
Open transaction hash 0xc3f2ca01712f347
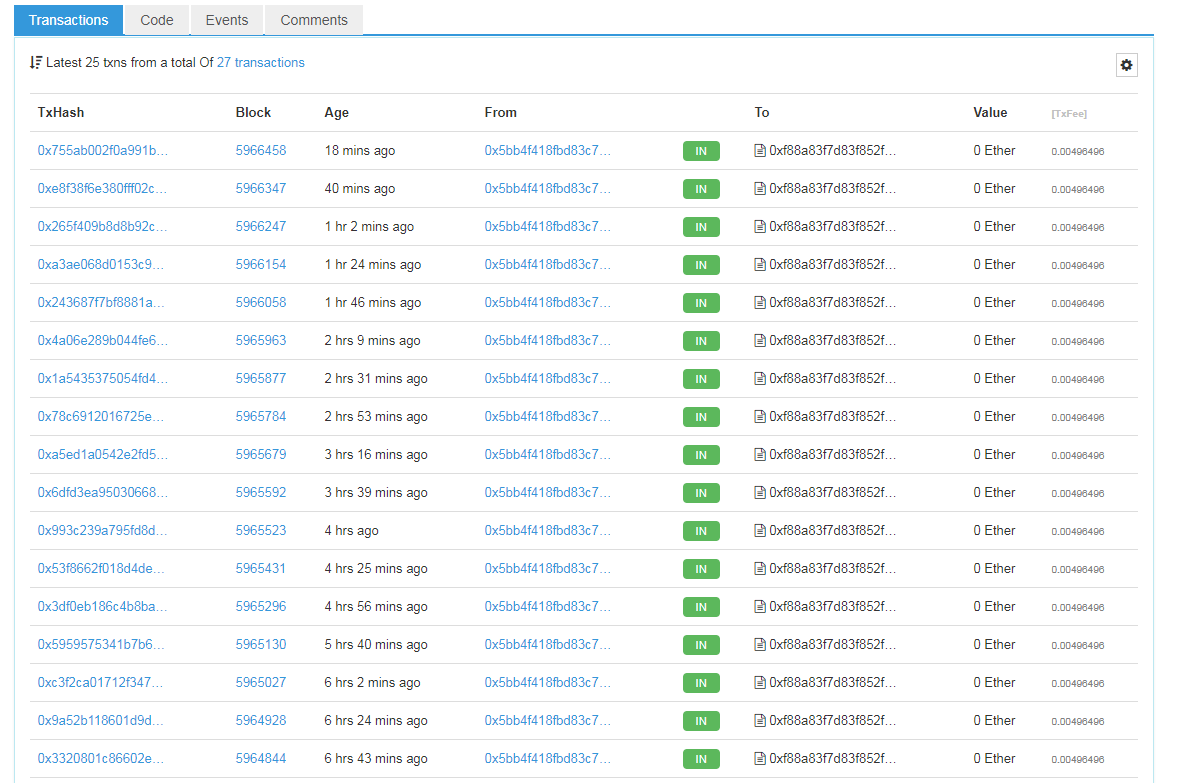(100, 682)
